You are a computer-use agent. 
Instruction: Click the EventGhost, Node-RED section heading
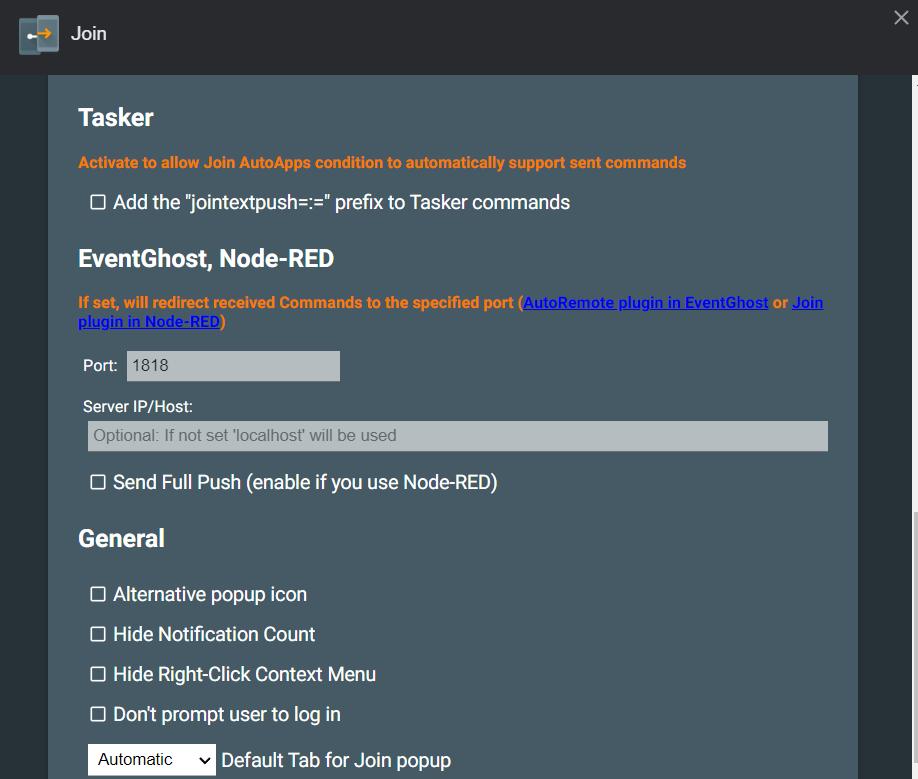206,259
